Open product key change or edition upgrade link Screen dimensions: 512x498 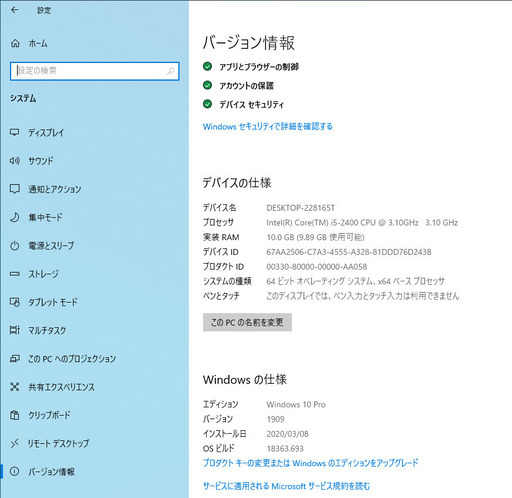coord(310,463)
